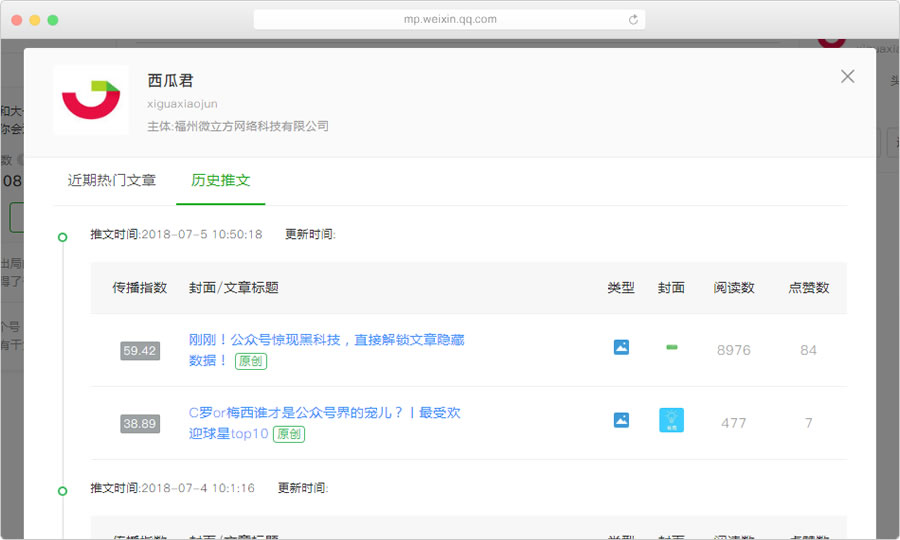Click the macOS green fullscreen window button

click(53, 20)
